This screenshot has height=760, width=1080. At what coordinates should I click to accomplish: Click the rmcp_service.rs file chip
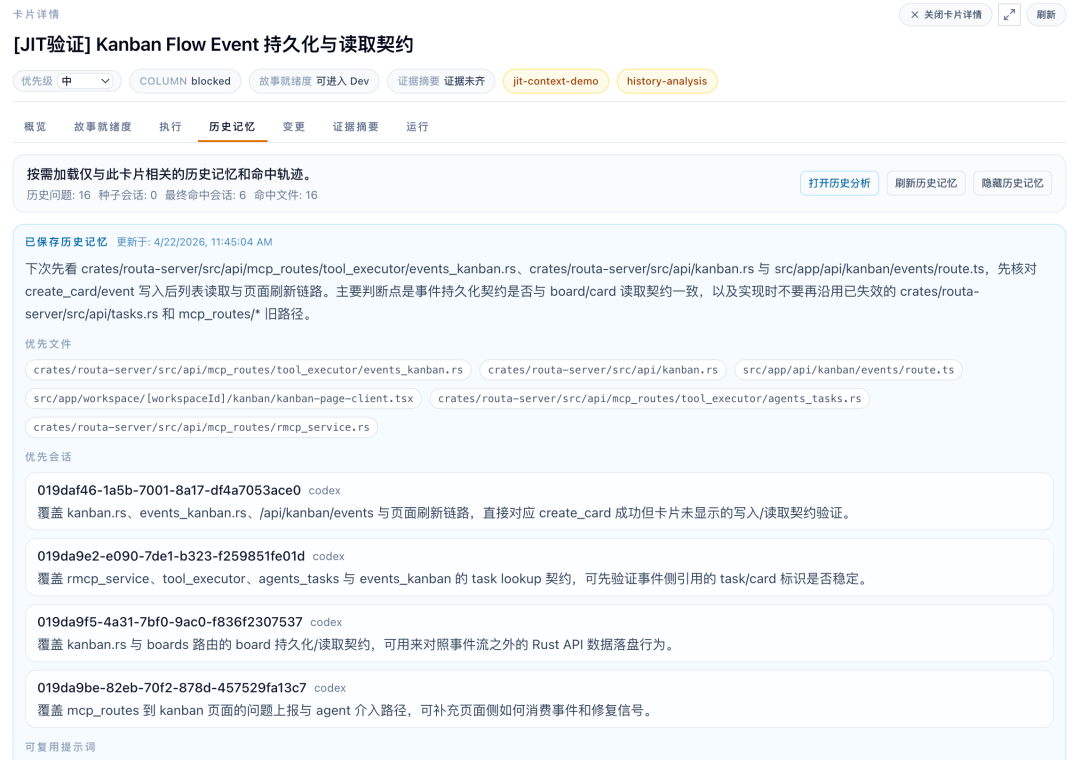pyautogui.click(x=201, y=427)
